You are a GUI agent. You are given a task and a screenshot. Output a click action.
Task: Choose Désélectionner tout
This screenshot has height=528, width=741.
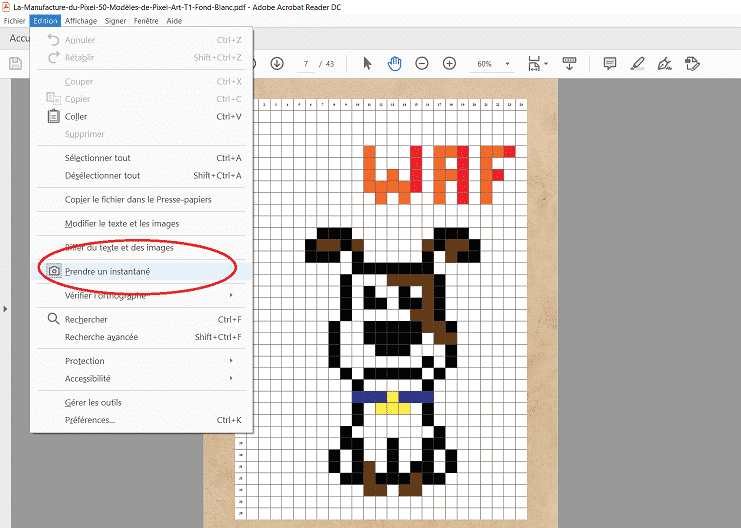click(x=141, y=175)
